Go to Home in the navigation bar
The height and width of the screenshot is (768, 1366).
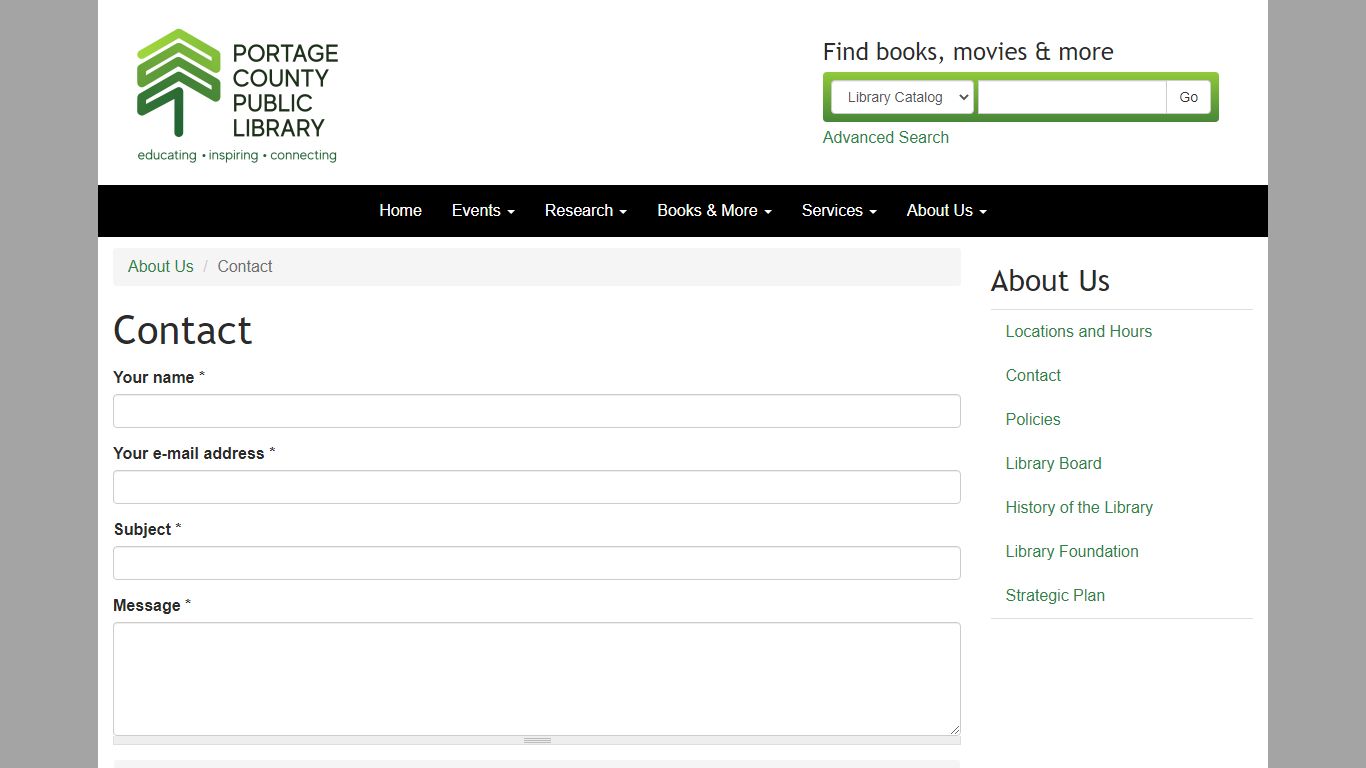tap(400, 210)
